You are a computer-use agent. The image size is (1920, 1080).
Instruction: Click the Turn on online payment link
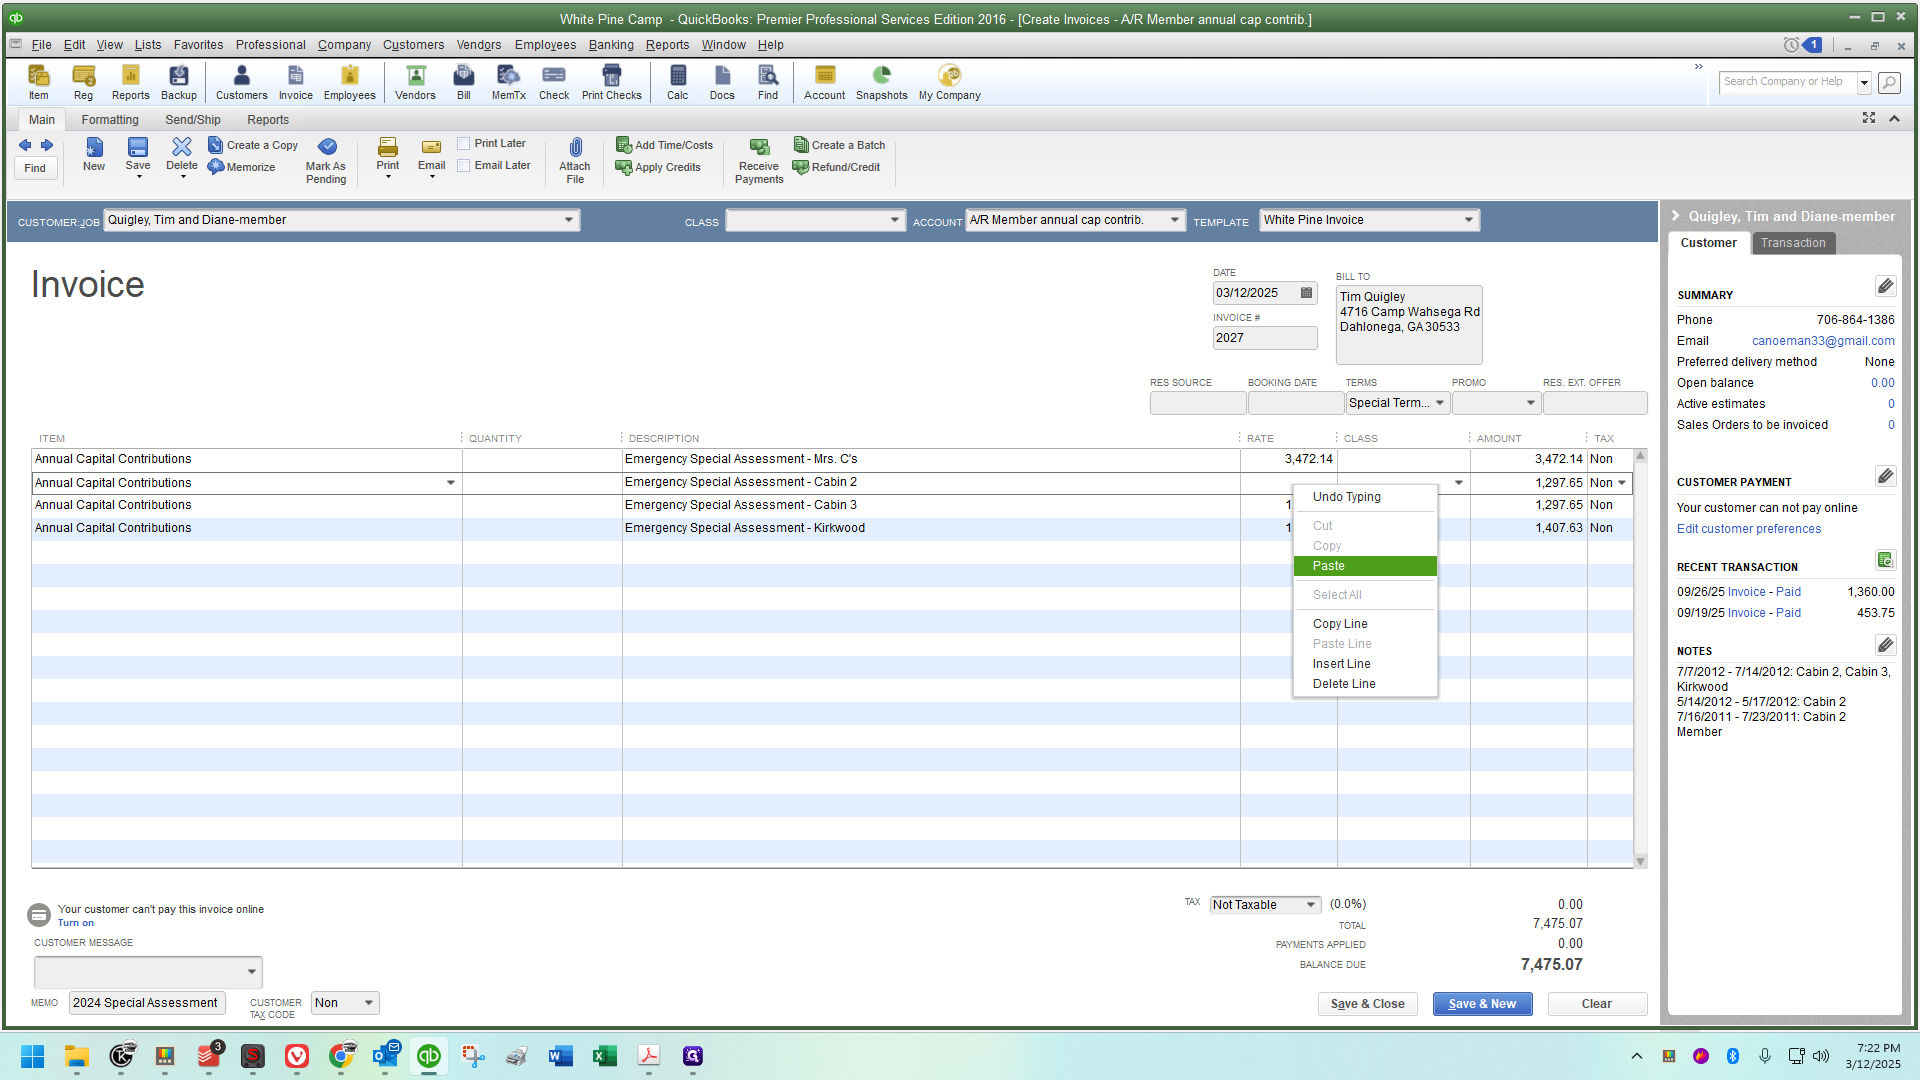point(75,923)
